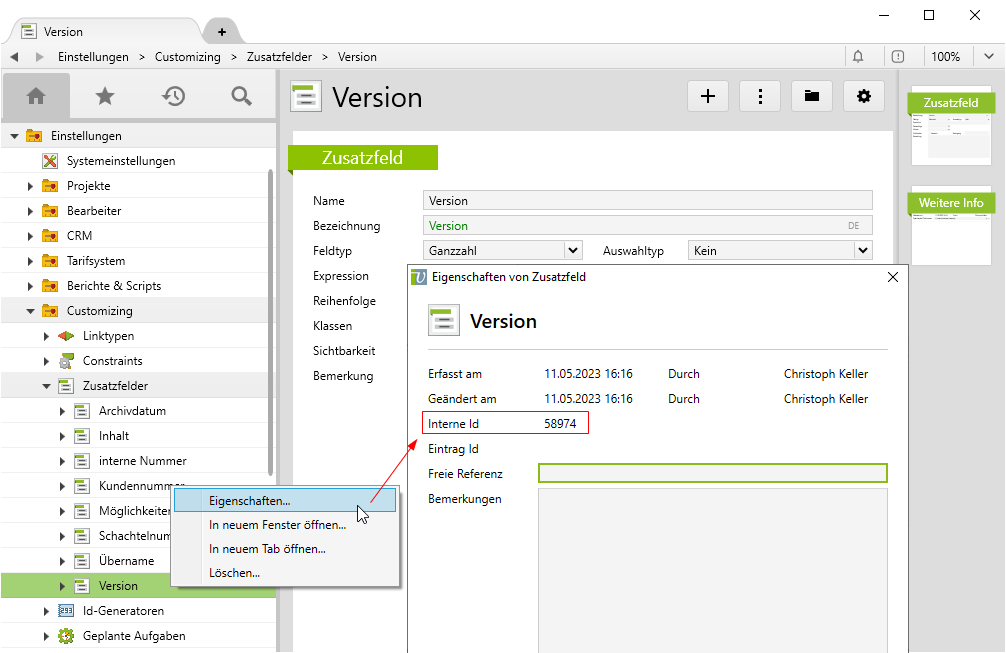The image size is (1006, 653).
Task: Select Eigenschaften in the context menu
Action: tap(250, 500)
